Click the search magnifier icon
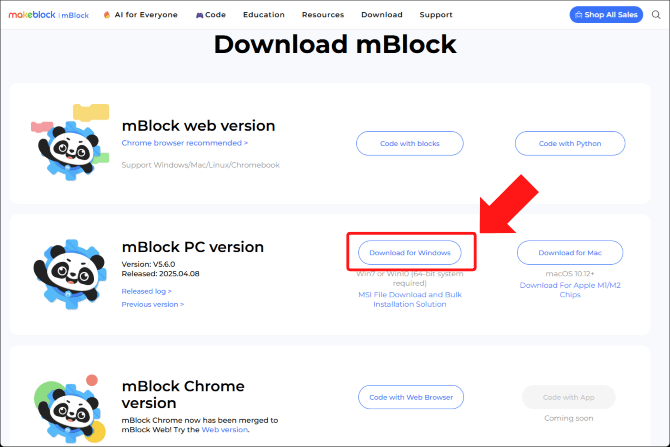 click(656, 15)
